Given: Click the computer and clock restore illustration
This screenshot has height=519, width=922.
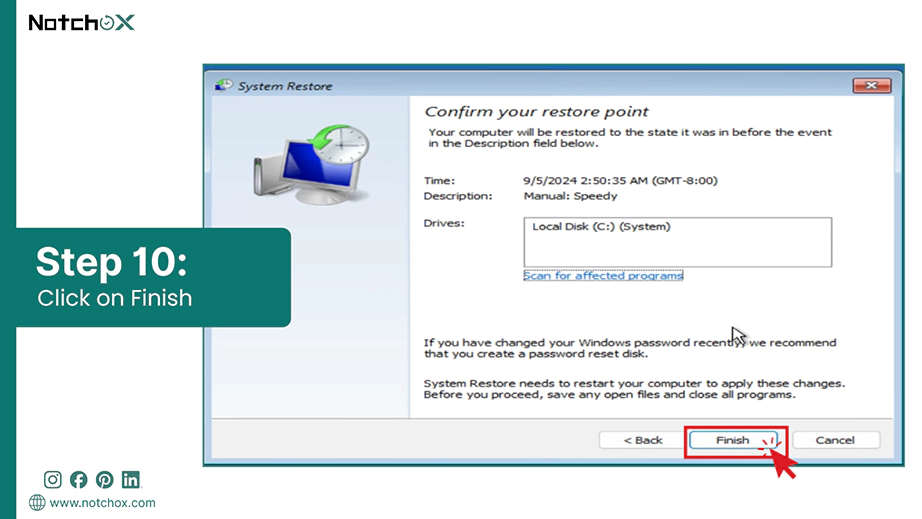Looking at the screenshot, I should tap(312, 164).
